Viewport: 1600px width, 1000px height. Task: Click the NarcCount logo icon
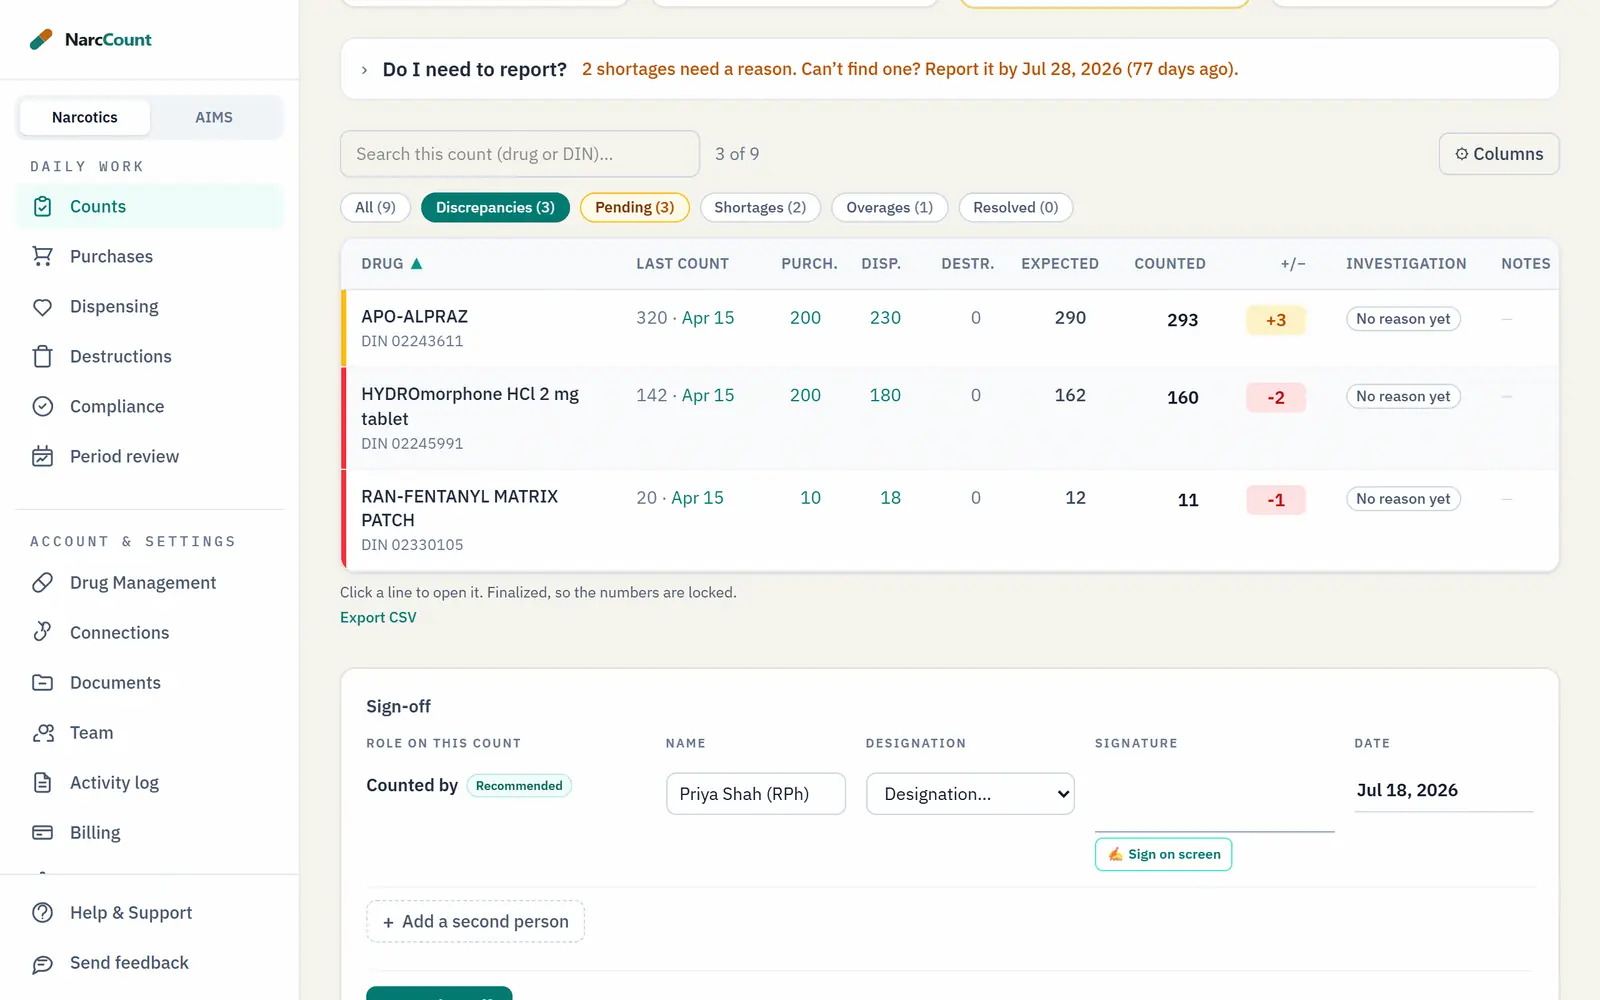point(41,39)
